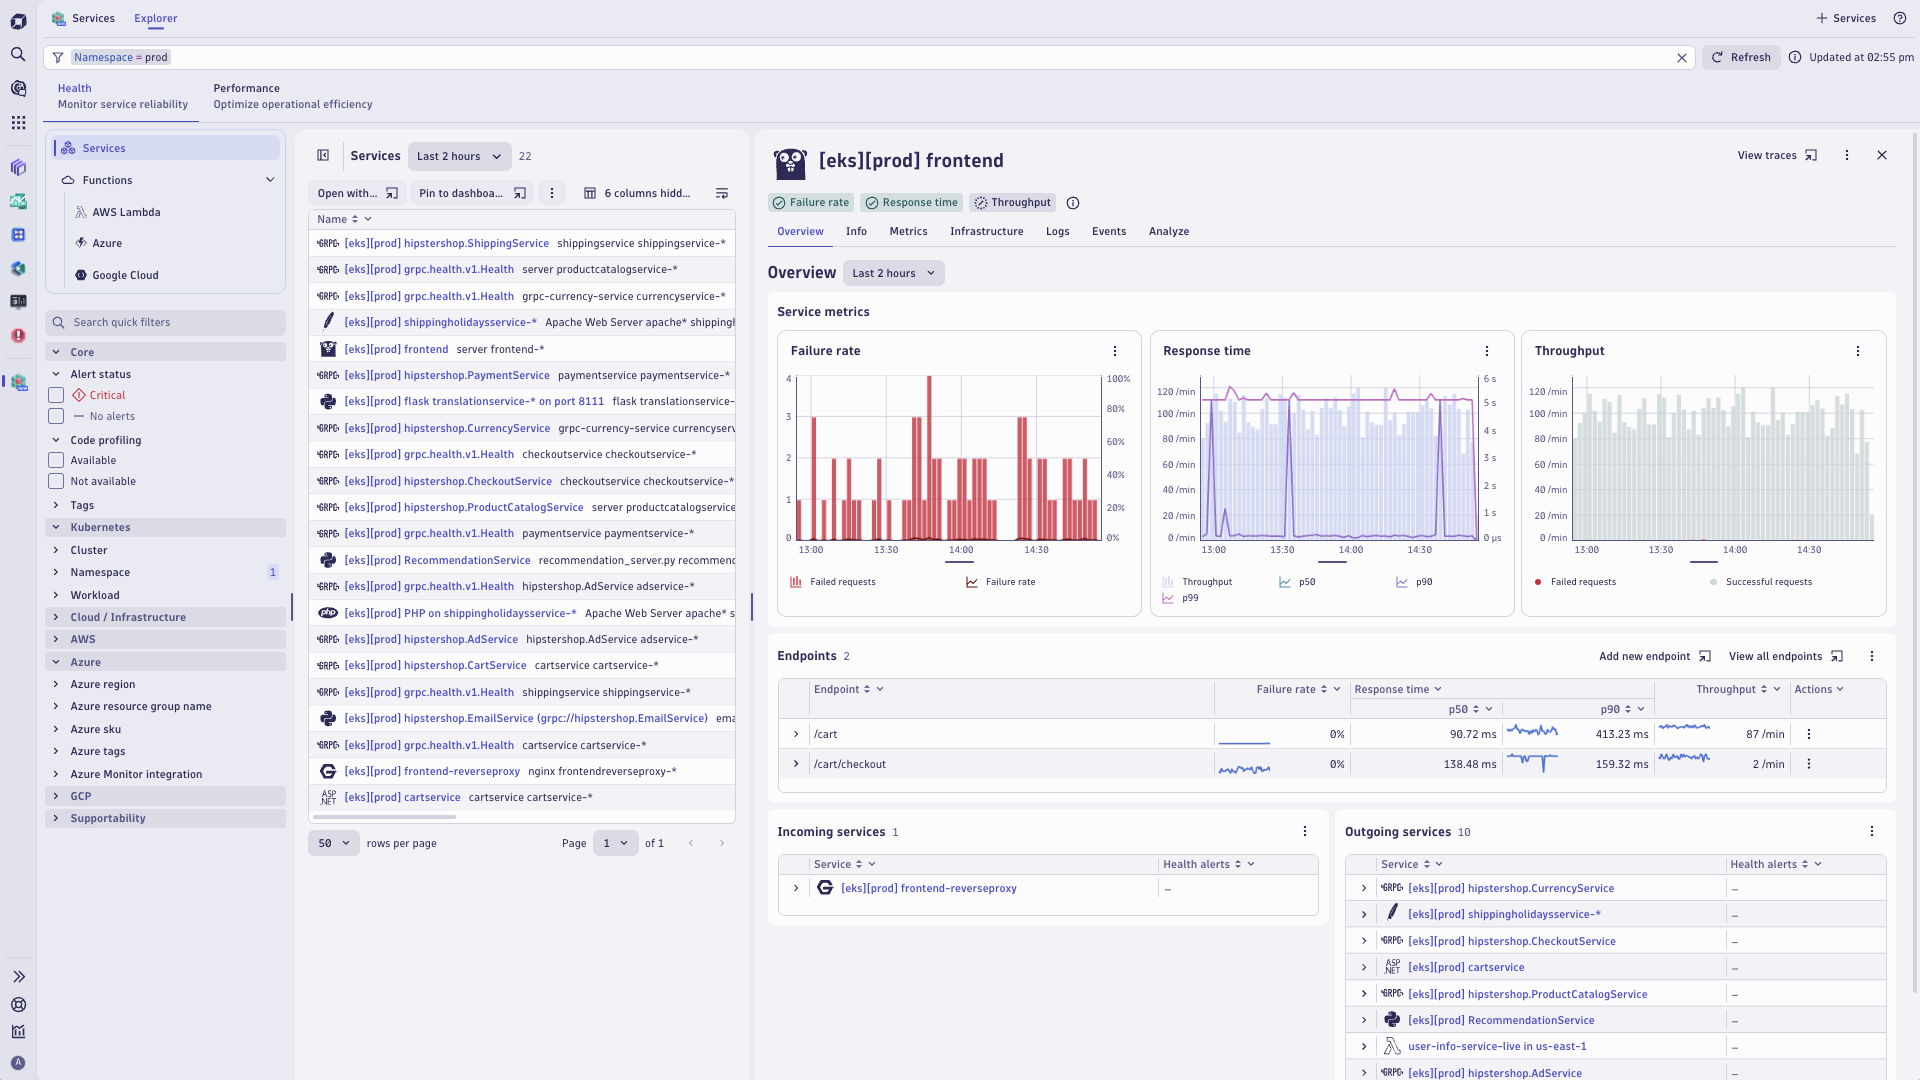Click the filter funnel icon in the search bar
Viewport: 1920px width, 1080px height.
tap(57, 57)
